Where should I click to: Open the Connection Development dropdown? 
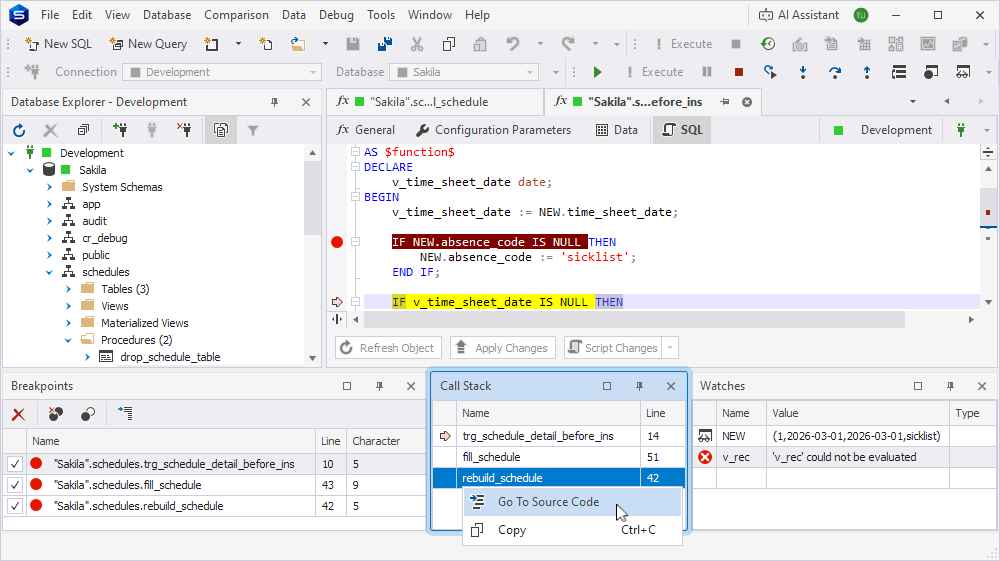[312, 72]
